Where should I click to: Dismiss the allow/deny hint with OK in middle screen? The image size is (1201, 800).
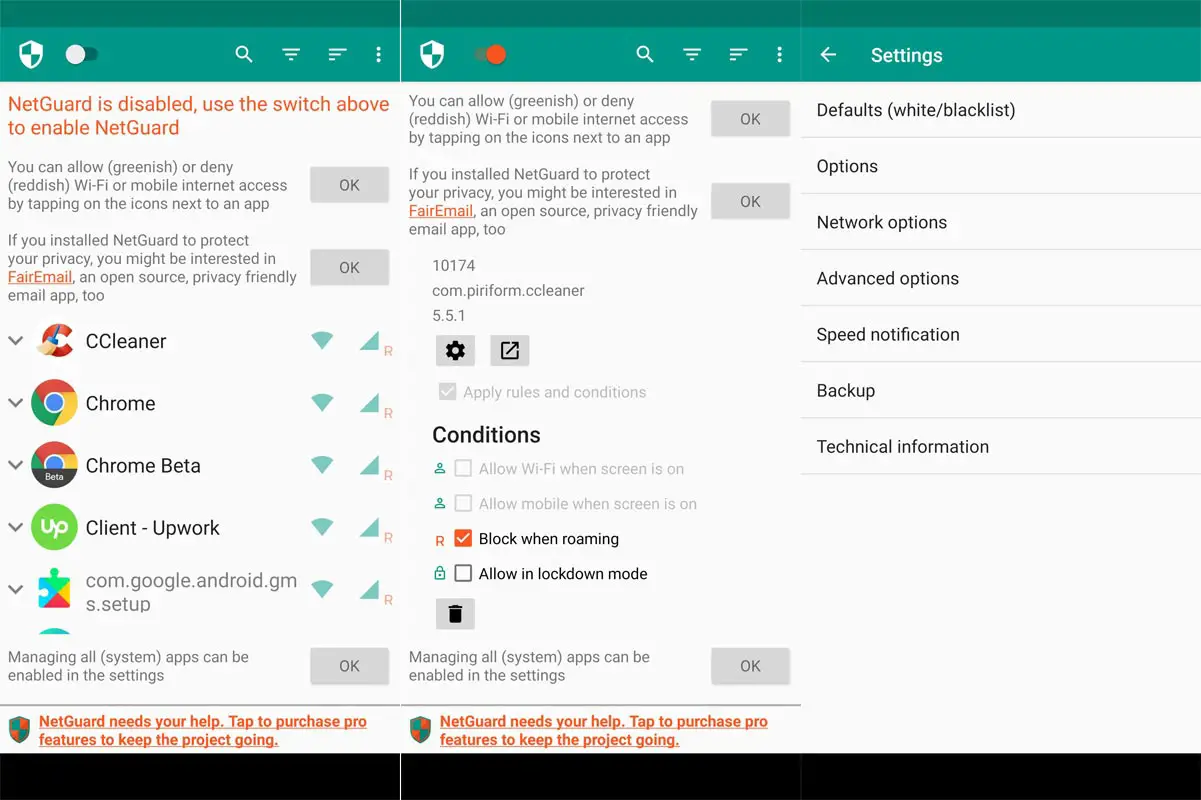[750, 119]
